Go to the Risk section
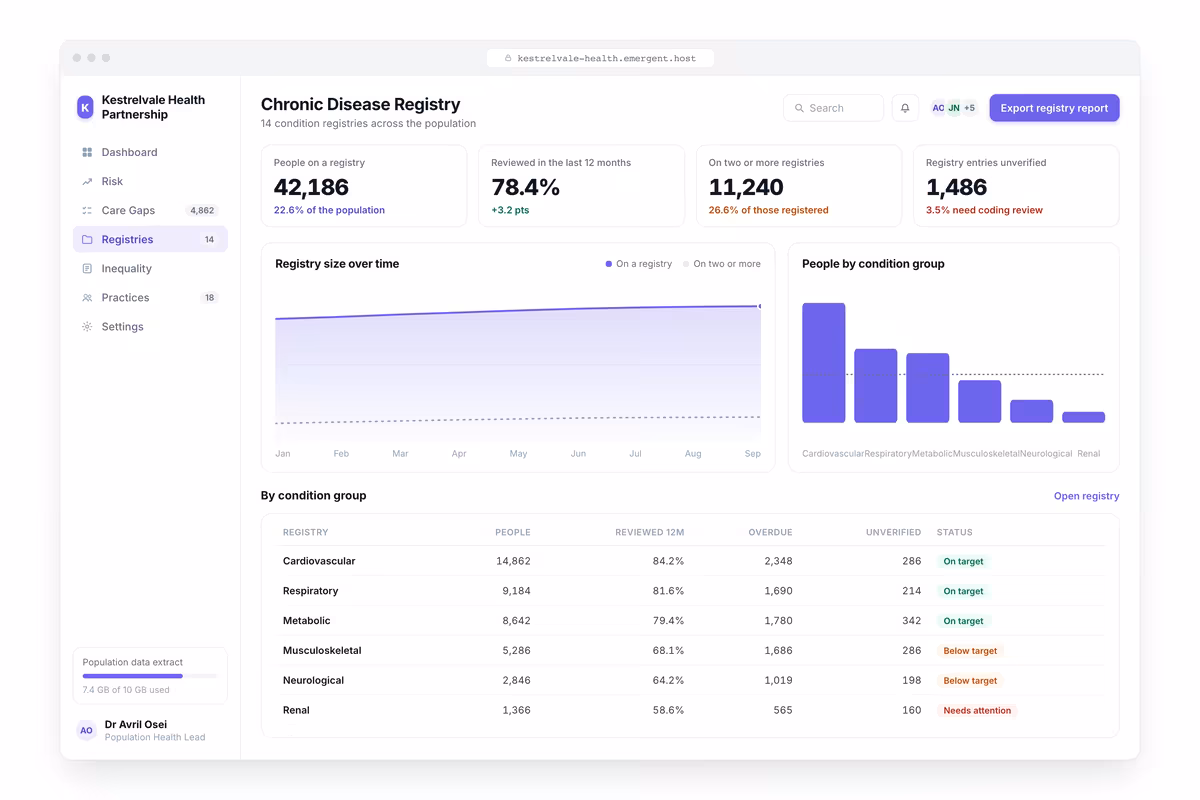This screenshot has height=800, width=1200. point(150,181)
